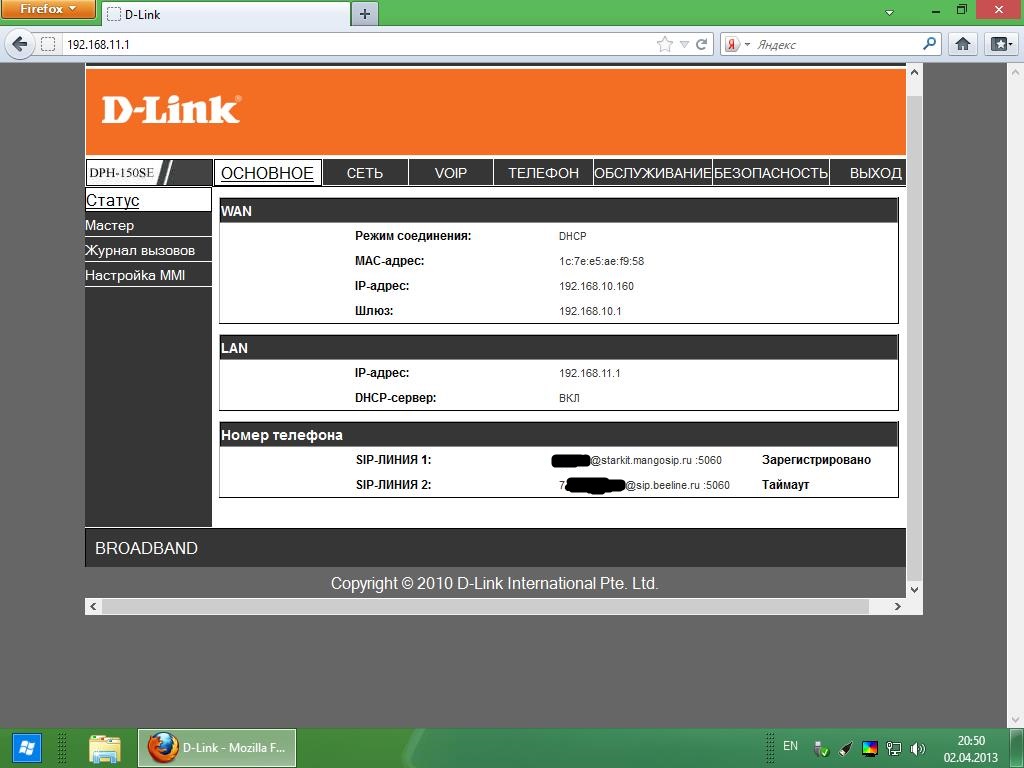Open Windows Explorer from taskbar
Viewport: 1024px width, 768px height.
[x=104, y=748]
